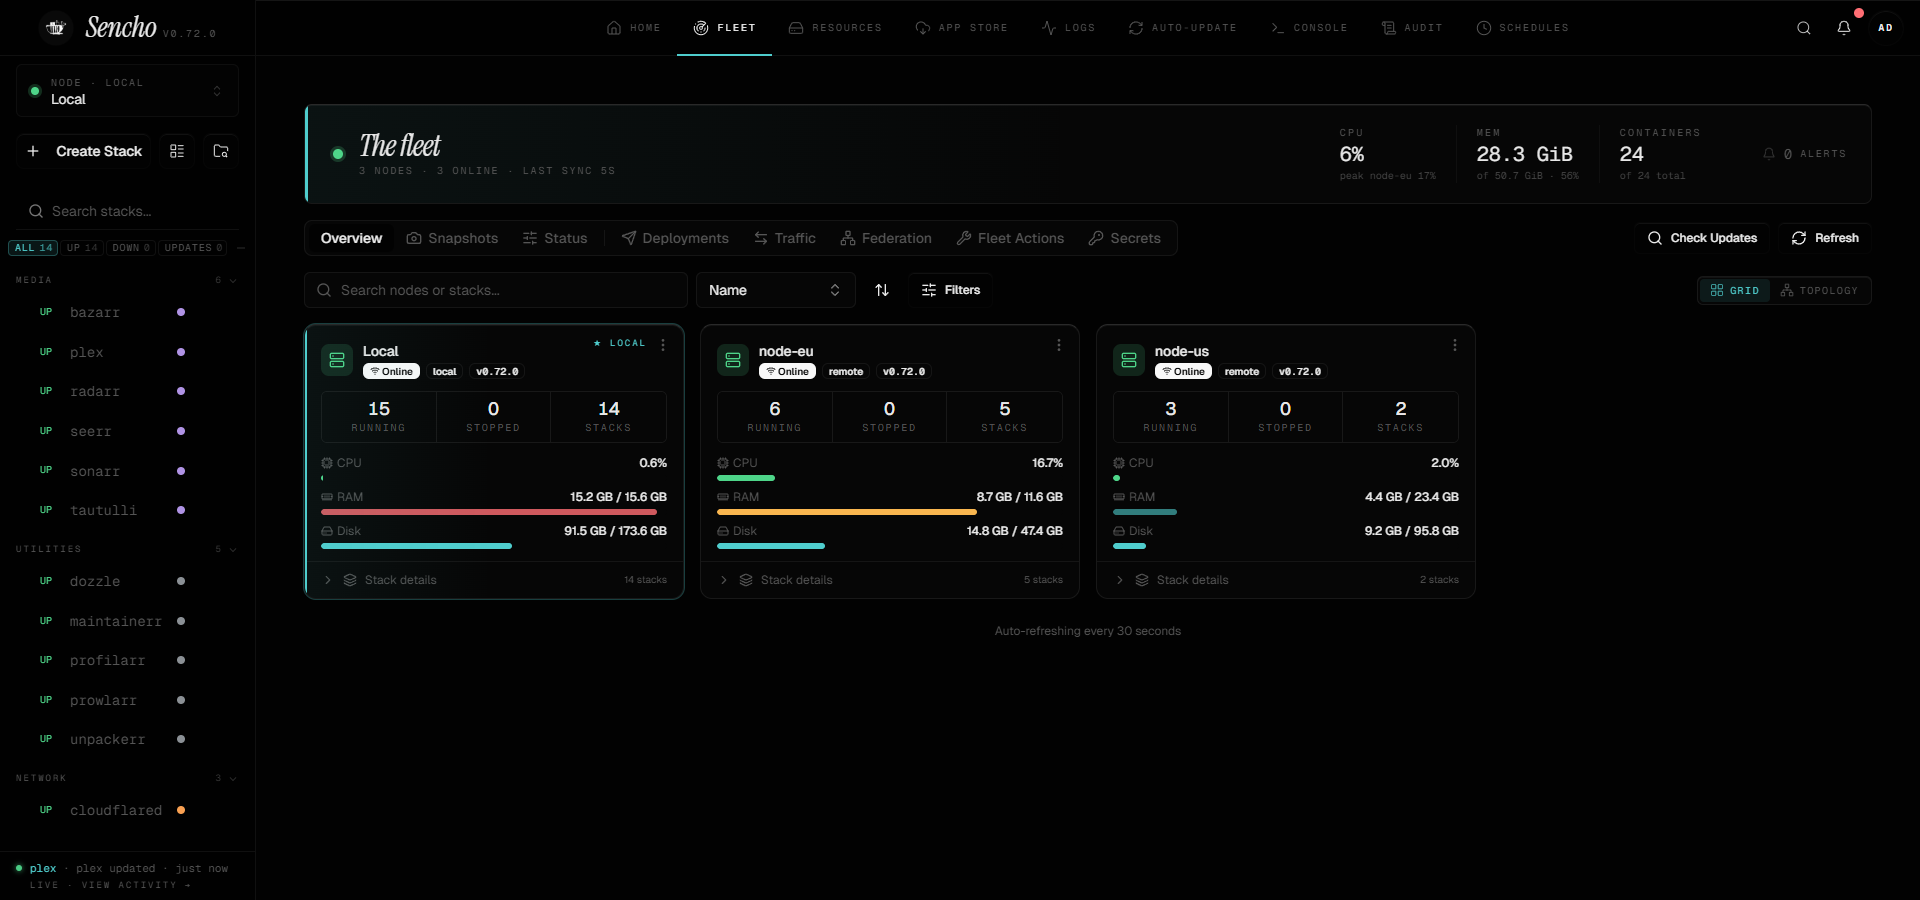Expand Stack details on node-eu card

coord(890,580)
